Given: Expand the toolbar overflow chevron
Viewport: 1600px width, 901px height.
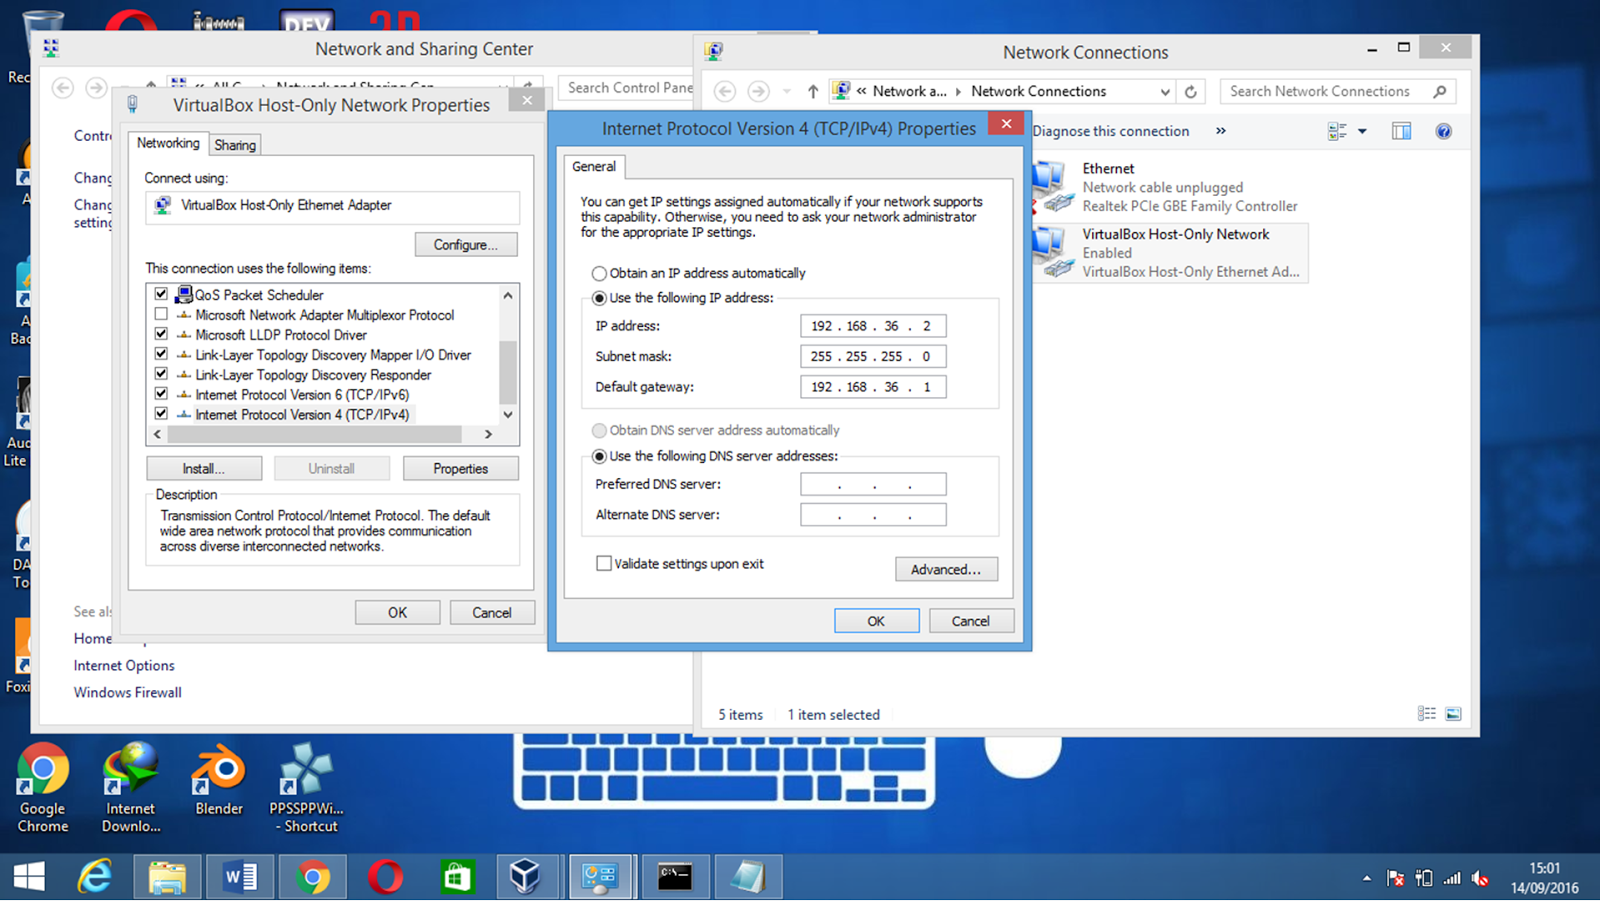Looking at the screenshot, I should [1221, 131].
